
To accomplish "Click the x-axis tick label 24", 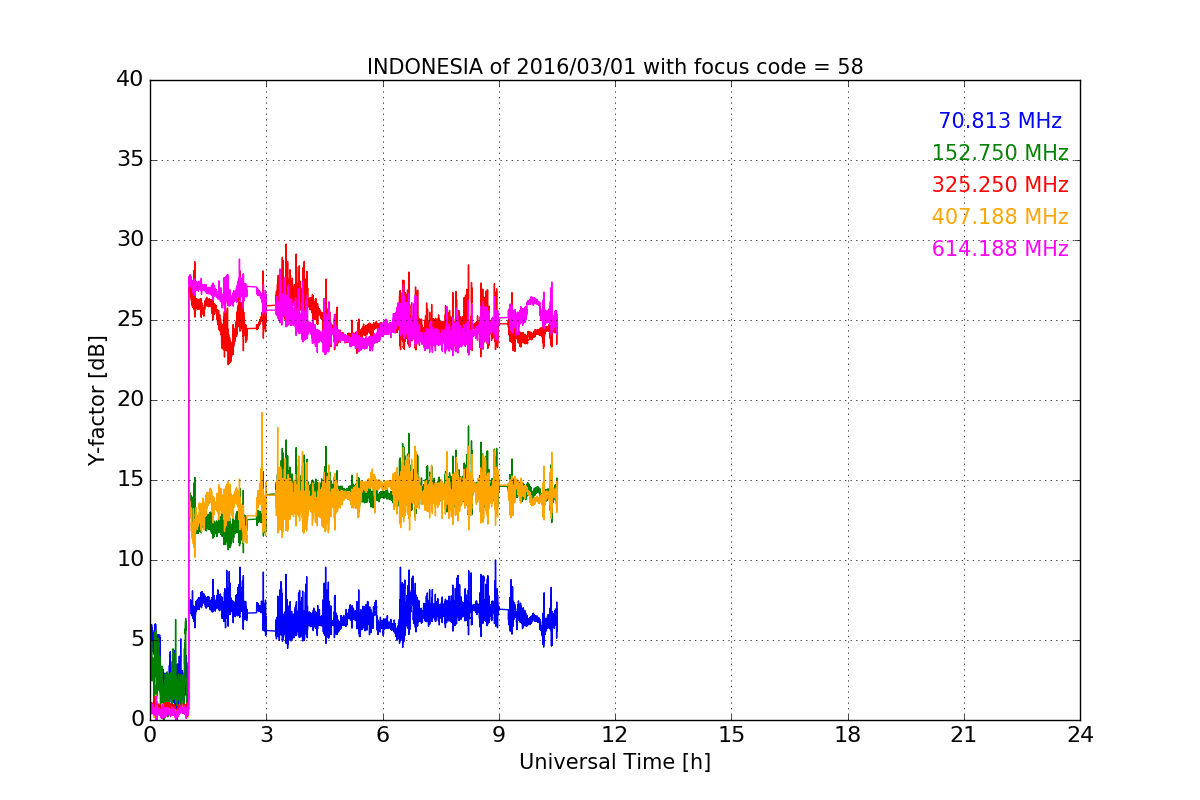I will pyautogui.click(x=1080, y=735).
